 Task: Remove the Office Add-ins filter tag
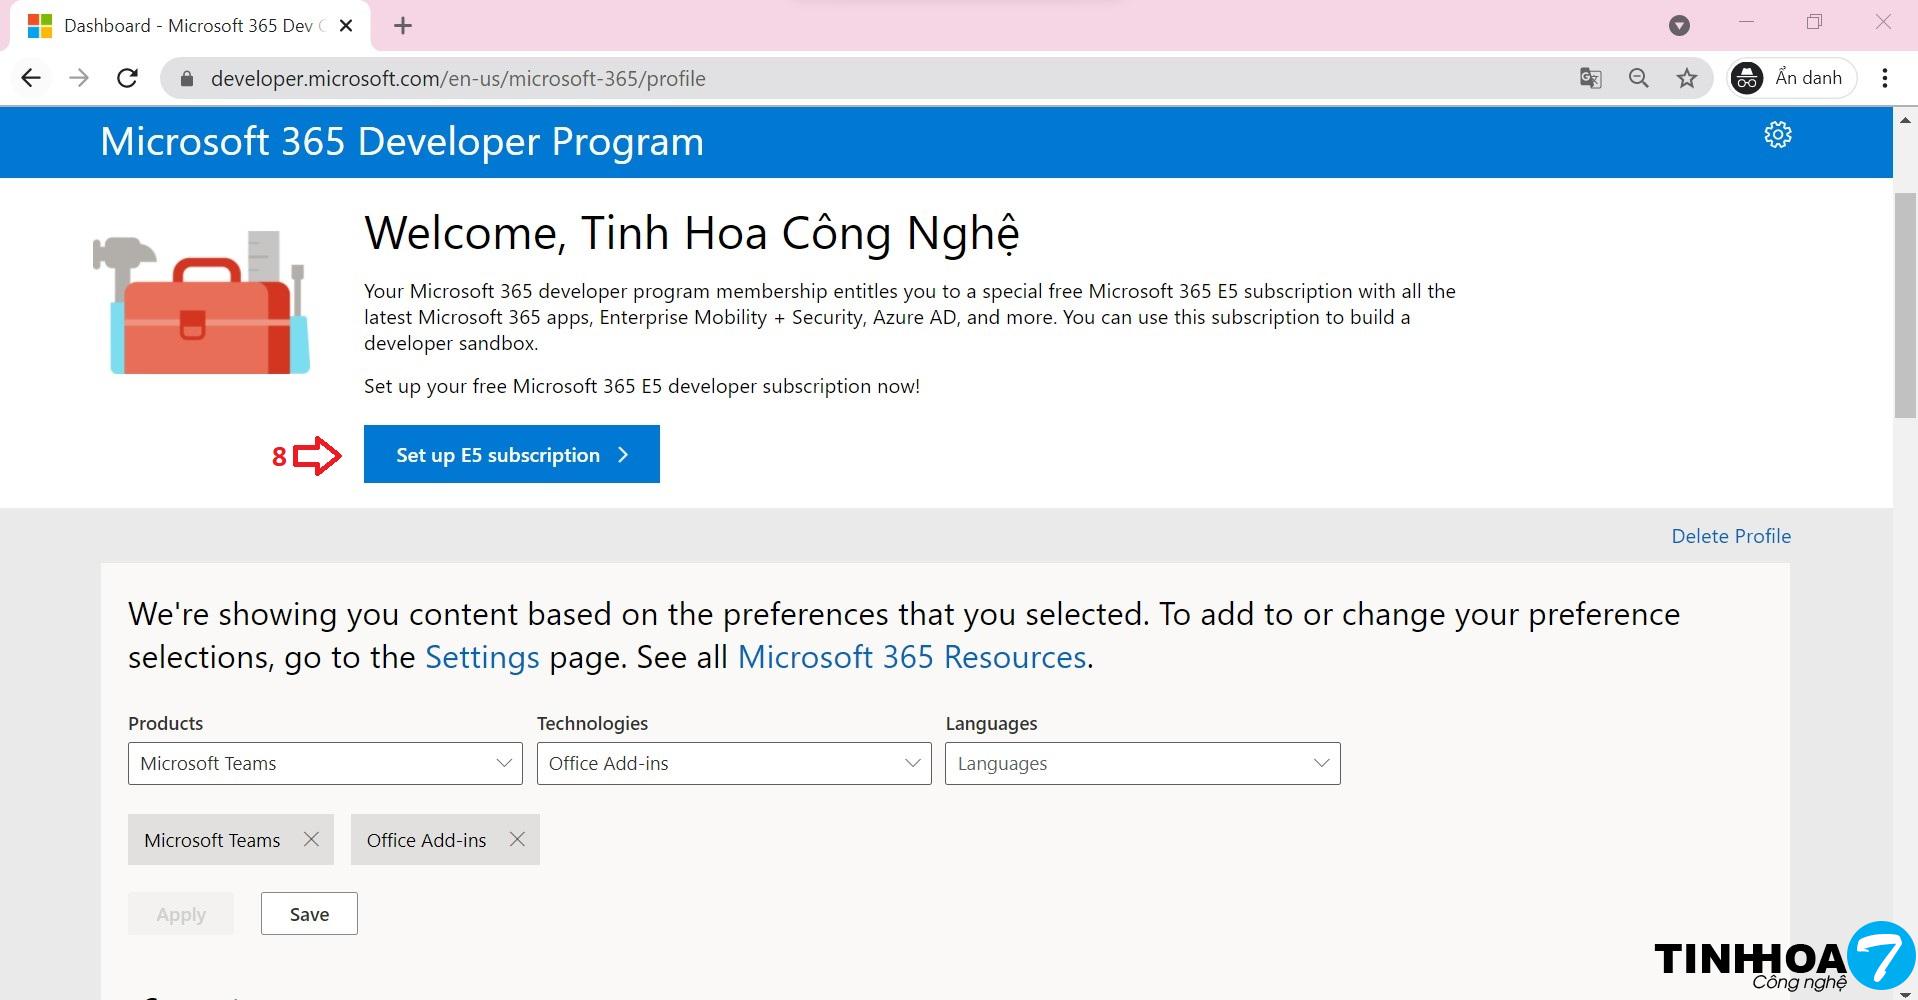517,839
